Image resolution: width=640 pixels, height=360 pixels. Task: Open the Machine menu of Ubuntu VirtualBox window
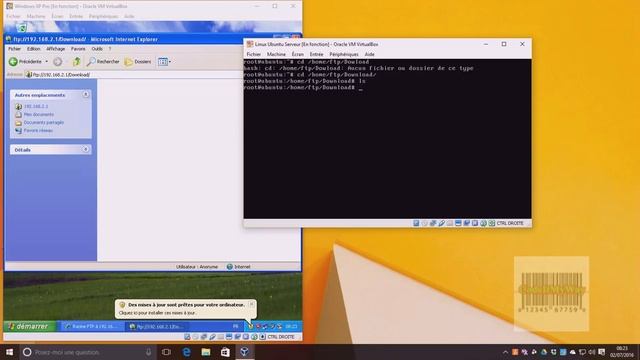pos(276,54)
